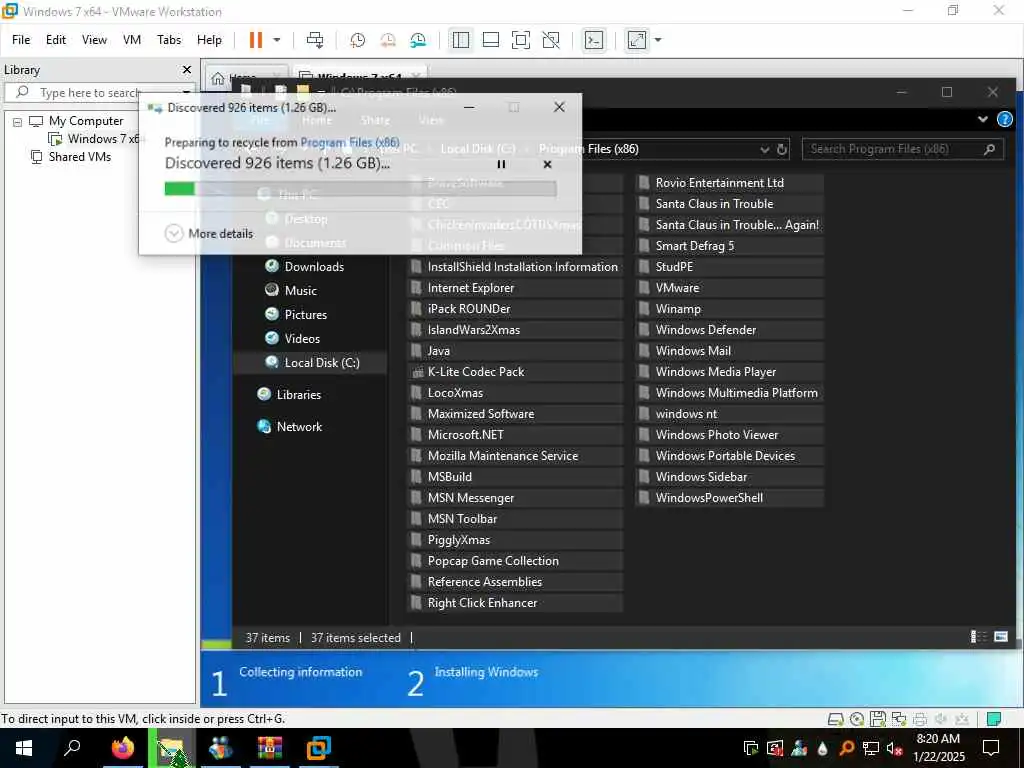
Task: Send Ctrl+Alt+Del to the VM
Action: [x=315, y=40]
